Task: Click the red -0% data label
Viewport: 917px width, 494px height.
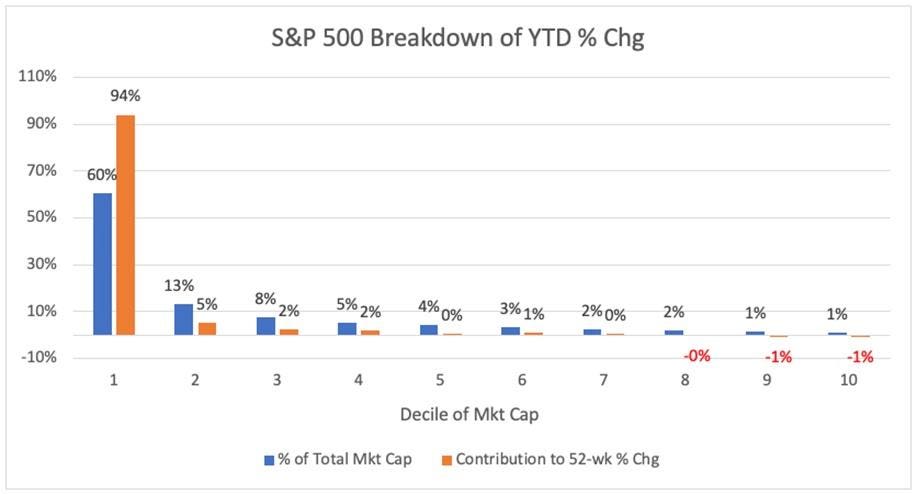Action: pyautogui.click(x=697, y=355)
